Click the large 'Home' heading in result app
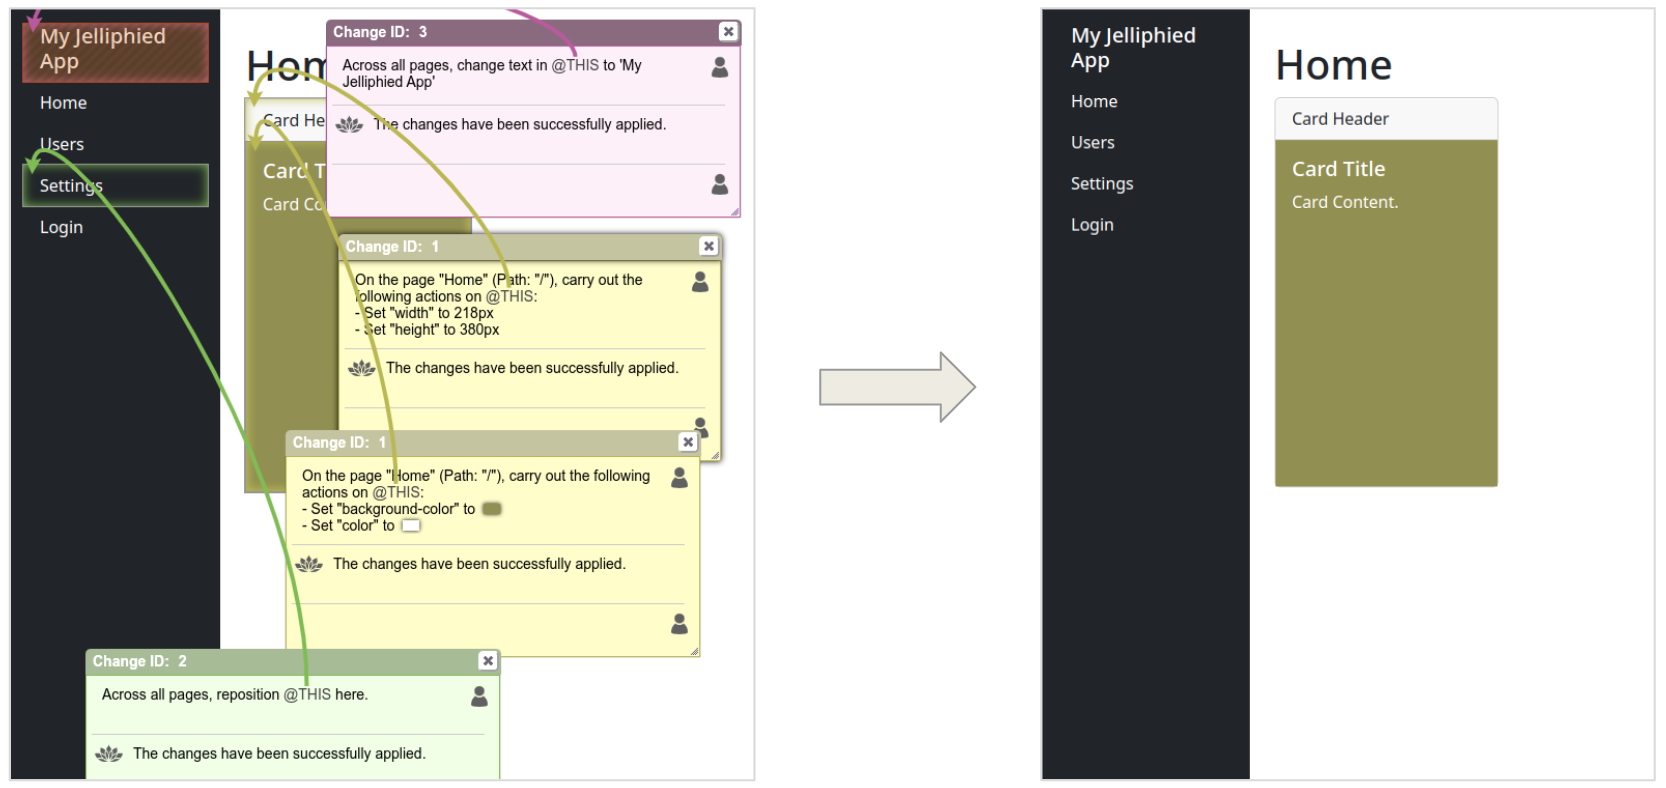 click(x=1333, y=66)
